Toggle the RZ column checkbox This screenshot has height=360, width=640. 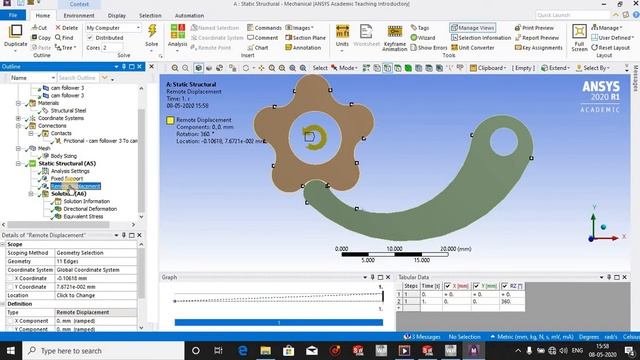(504, 286)
